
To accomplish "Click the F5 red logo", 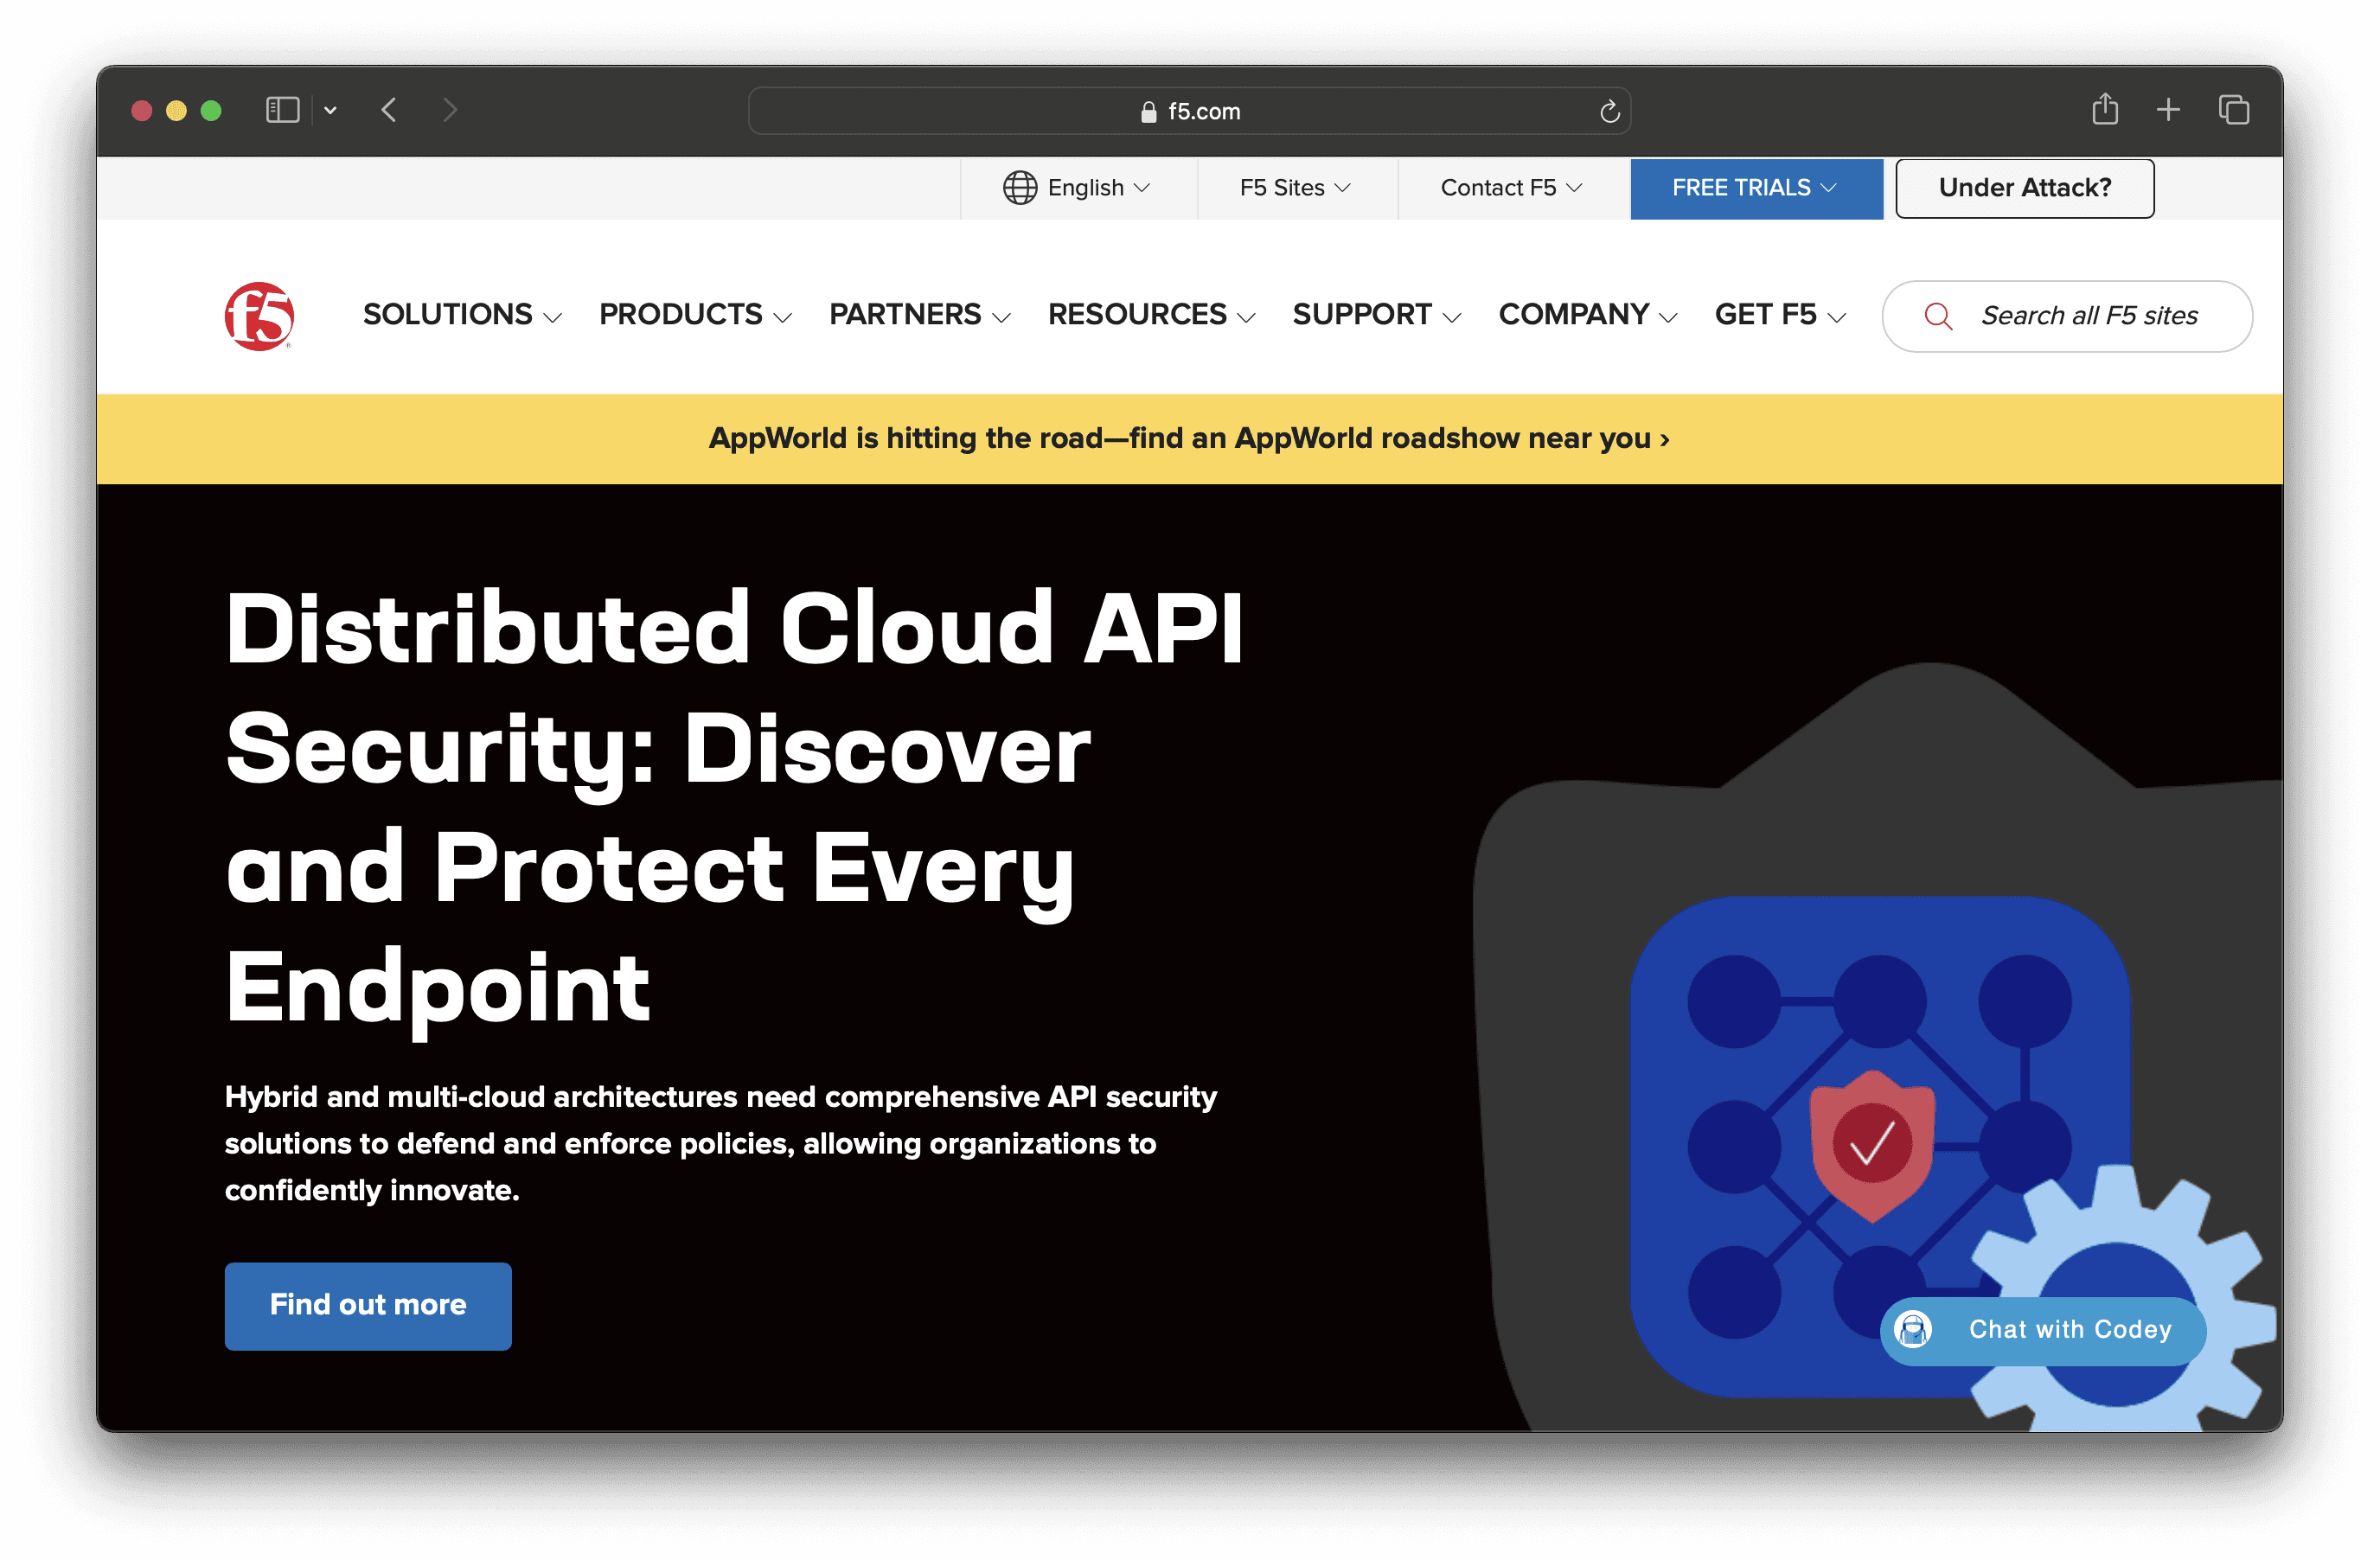I will coord(259,316).
